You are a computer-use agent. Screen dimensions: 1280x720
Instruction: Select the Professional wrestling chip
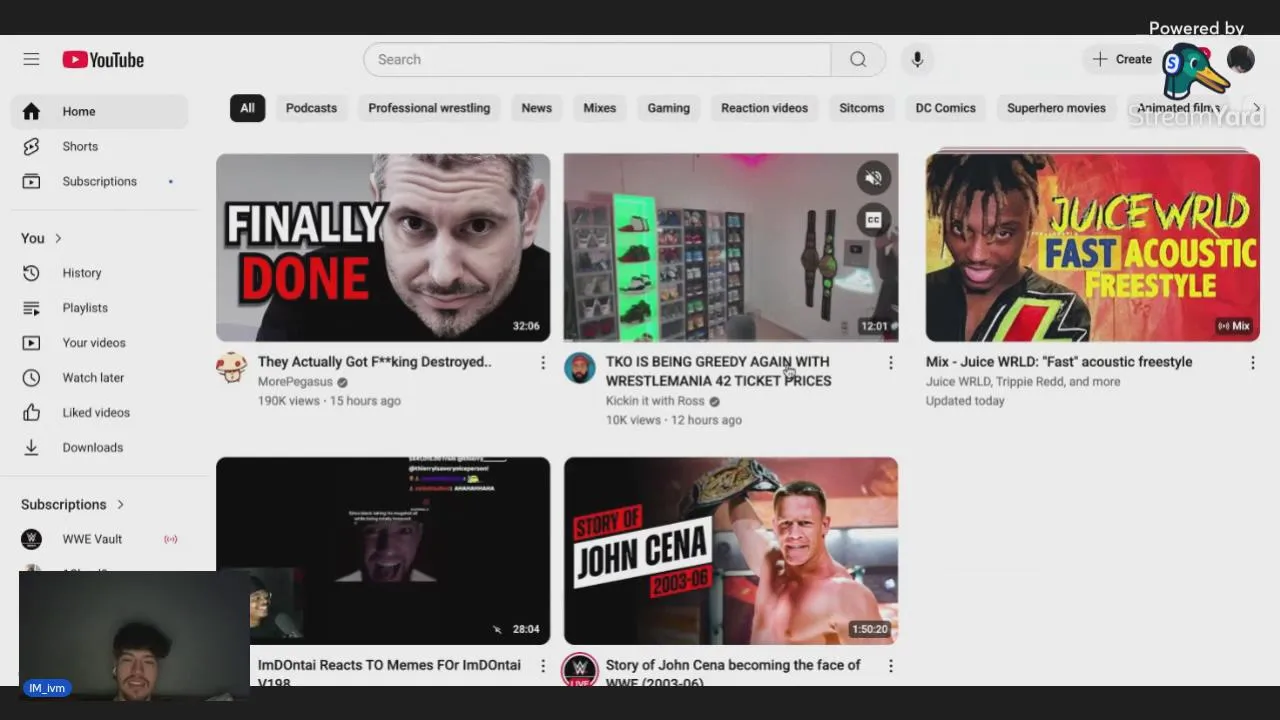(x=429, y=108)
